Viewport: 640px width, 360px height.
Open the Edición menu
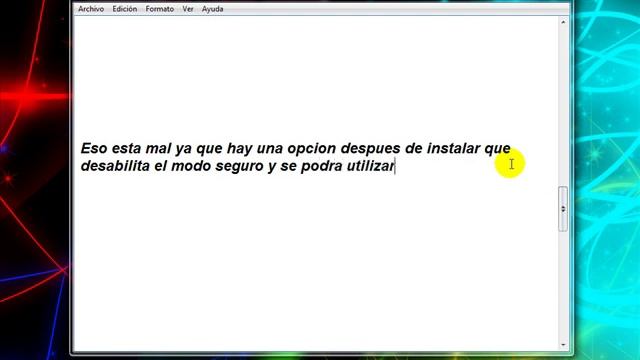[124, 9]
